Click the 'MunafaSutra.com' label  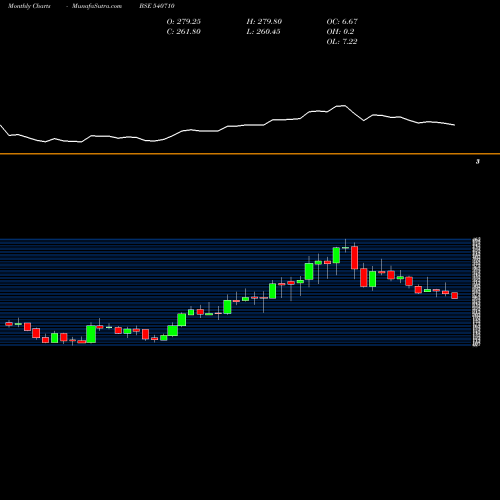click(97, 6)
